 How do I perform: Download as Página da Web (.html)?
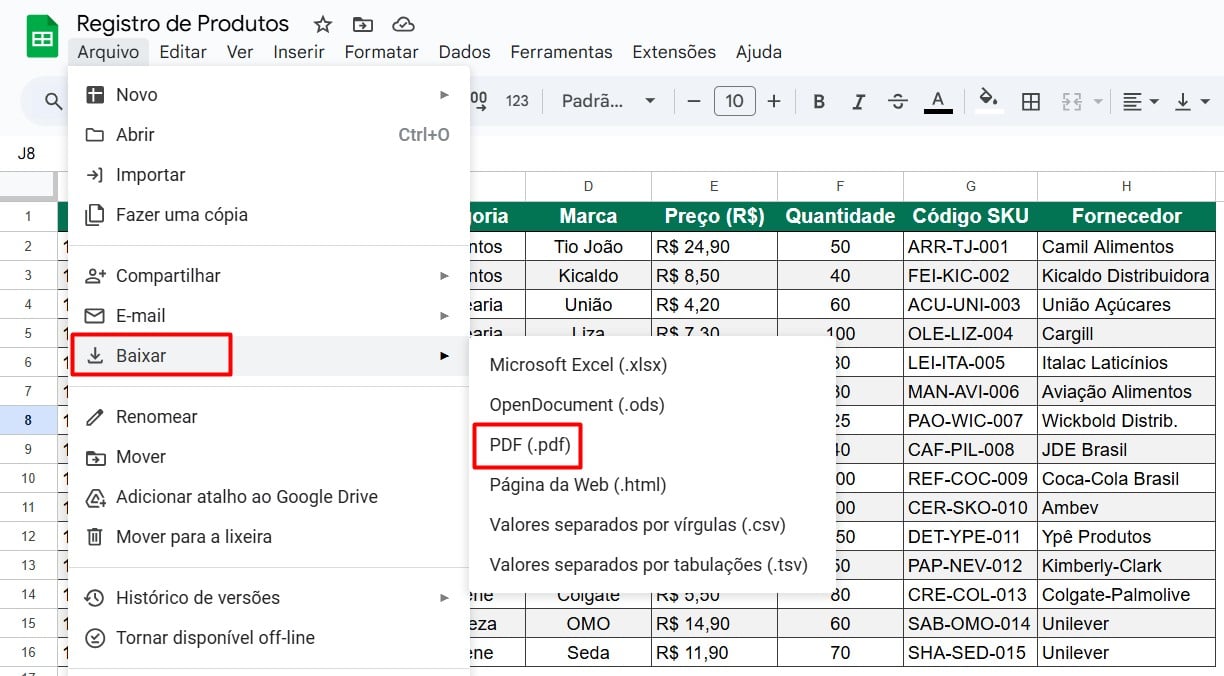coord(652,485)
